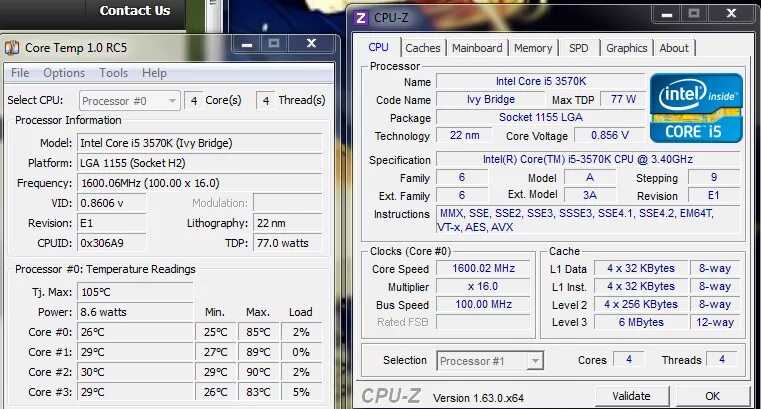Open the Help menu in Core Temp
The width and height of the screenshot is (761, 409).
point(154,73)
